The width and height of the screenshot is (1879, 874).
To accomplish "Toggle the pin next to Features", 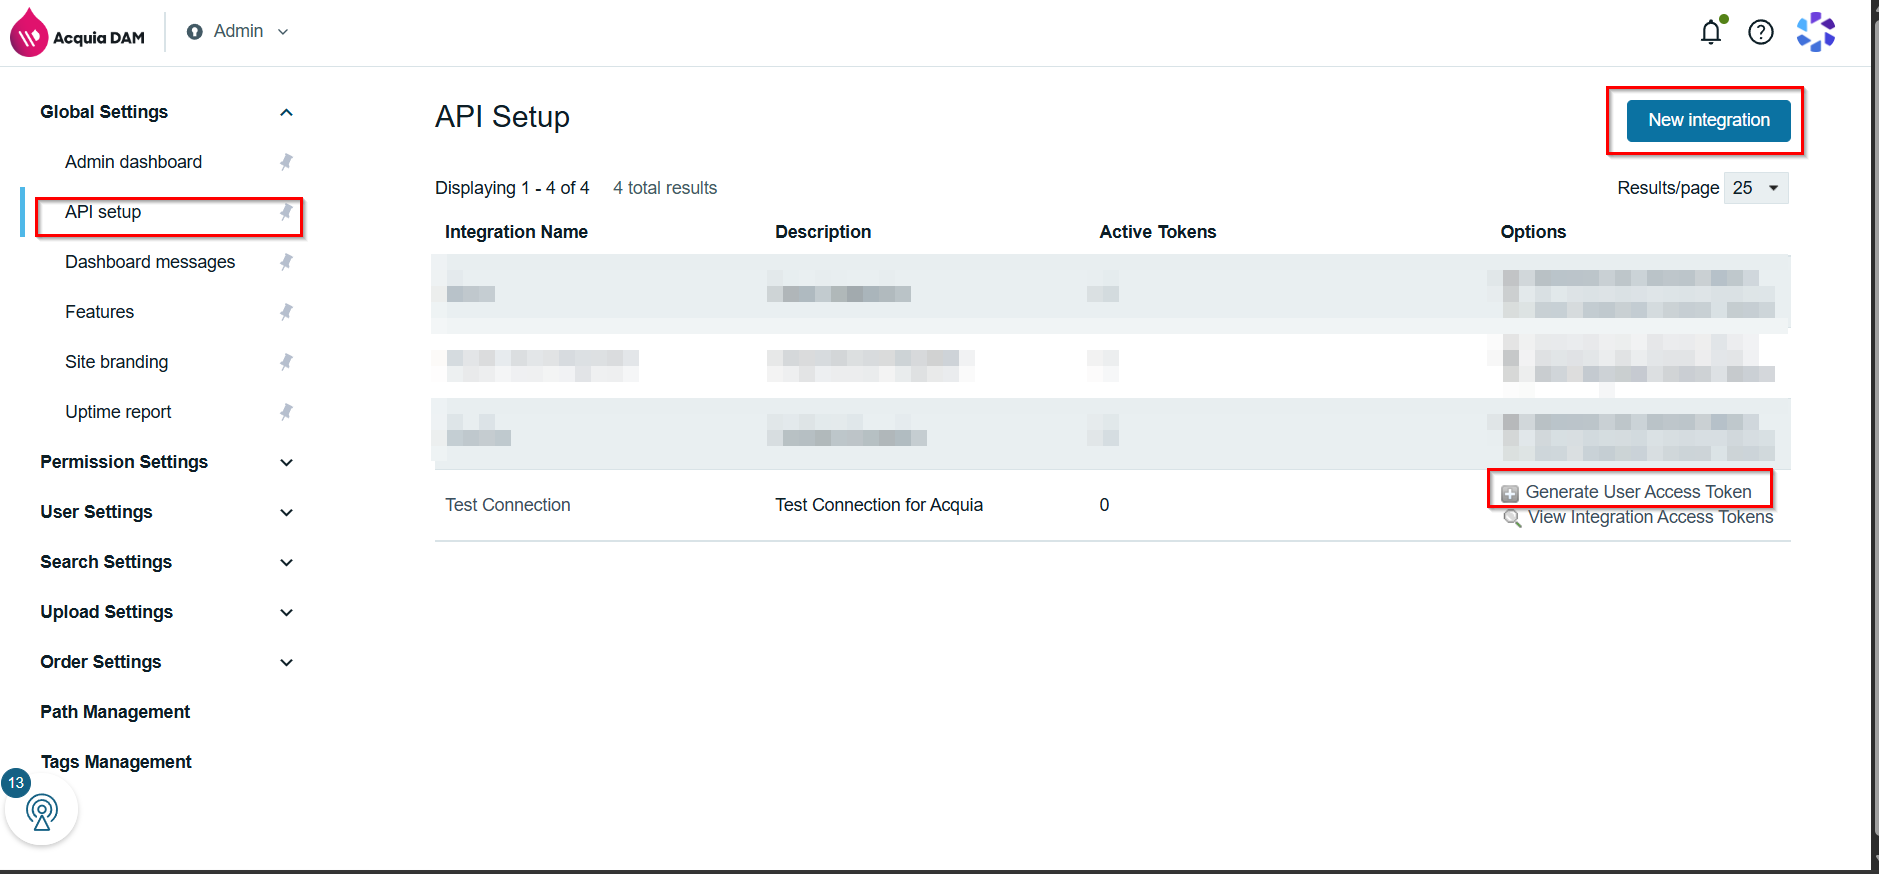I will pyautogui.click(x=286, y=312).
